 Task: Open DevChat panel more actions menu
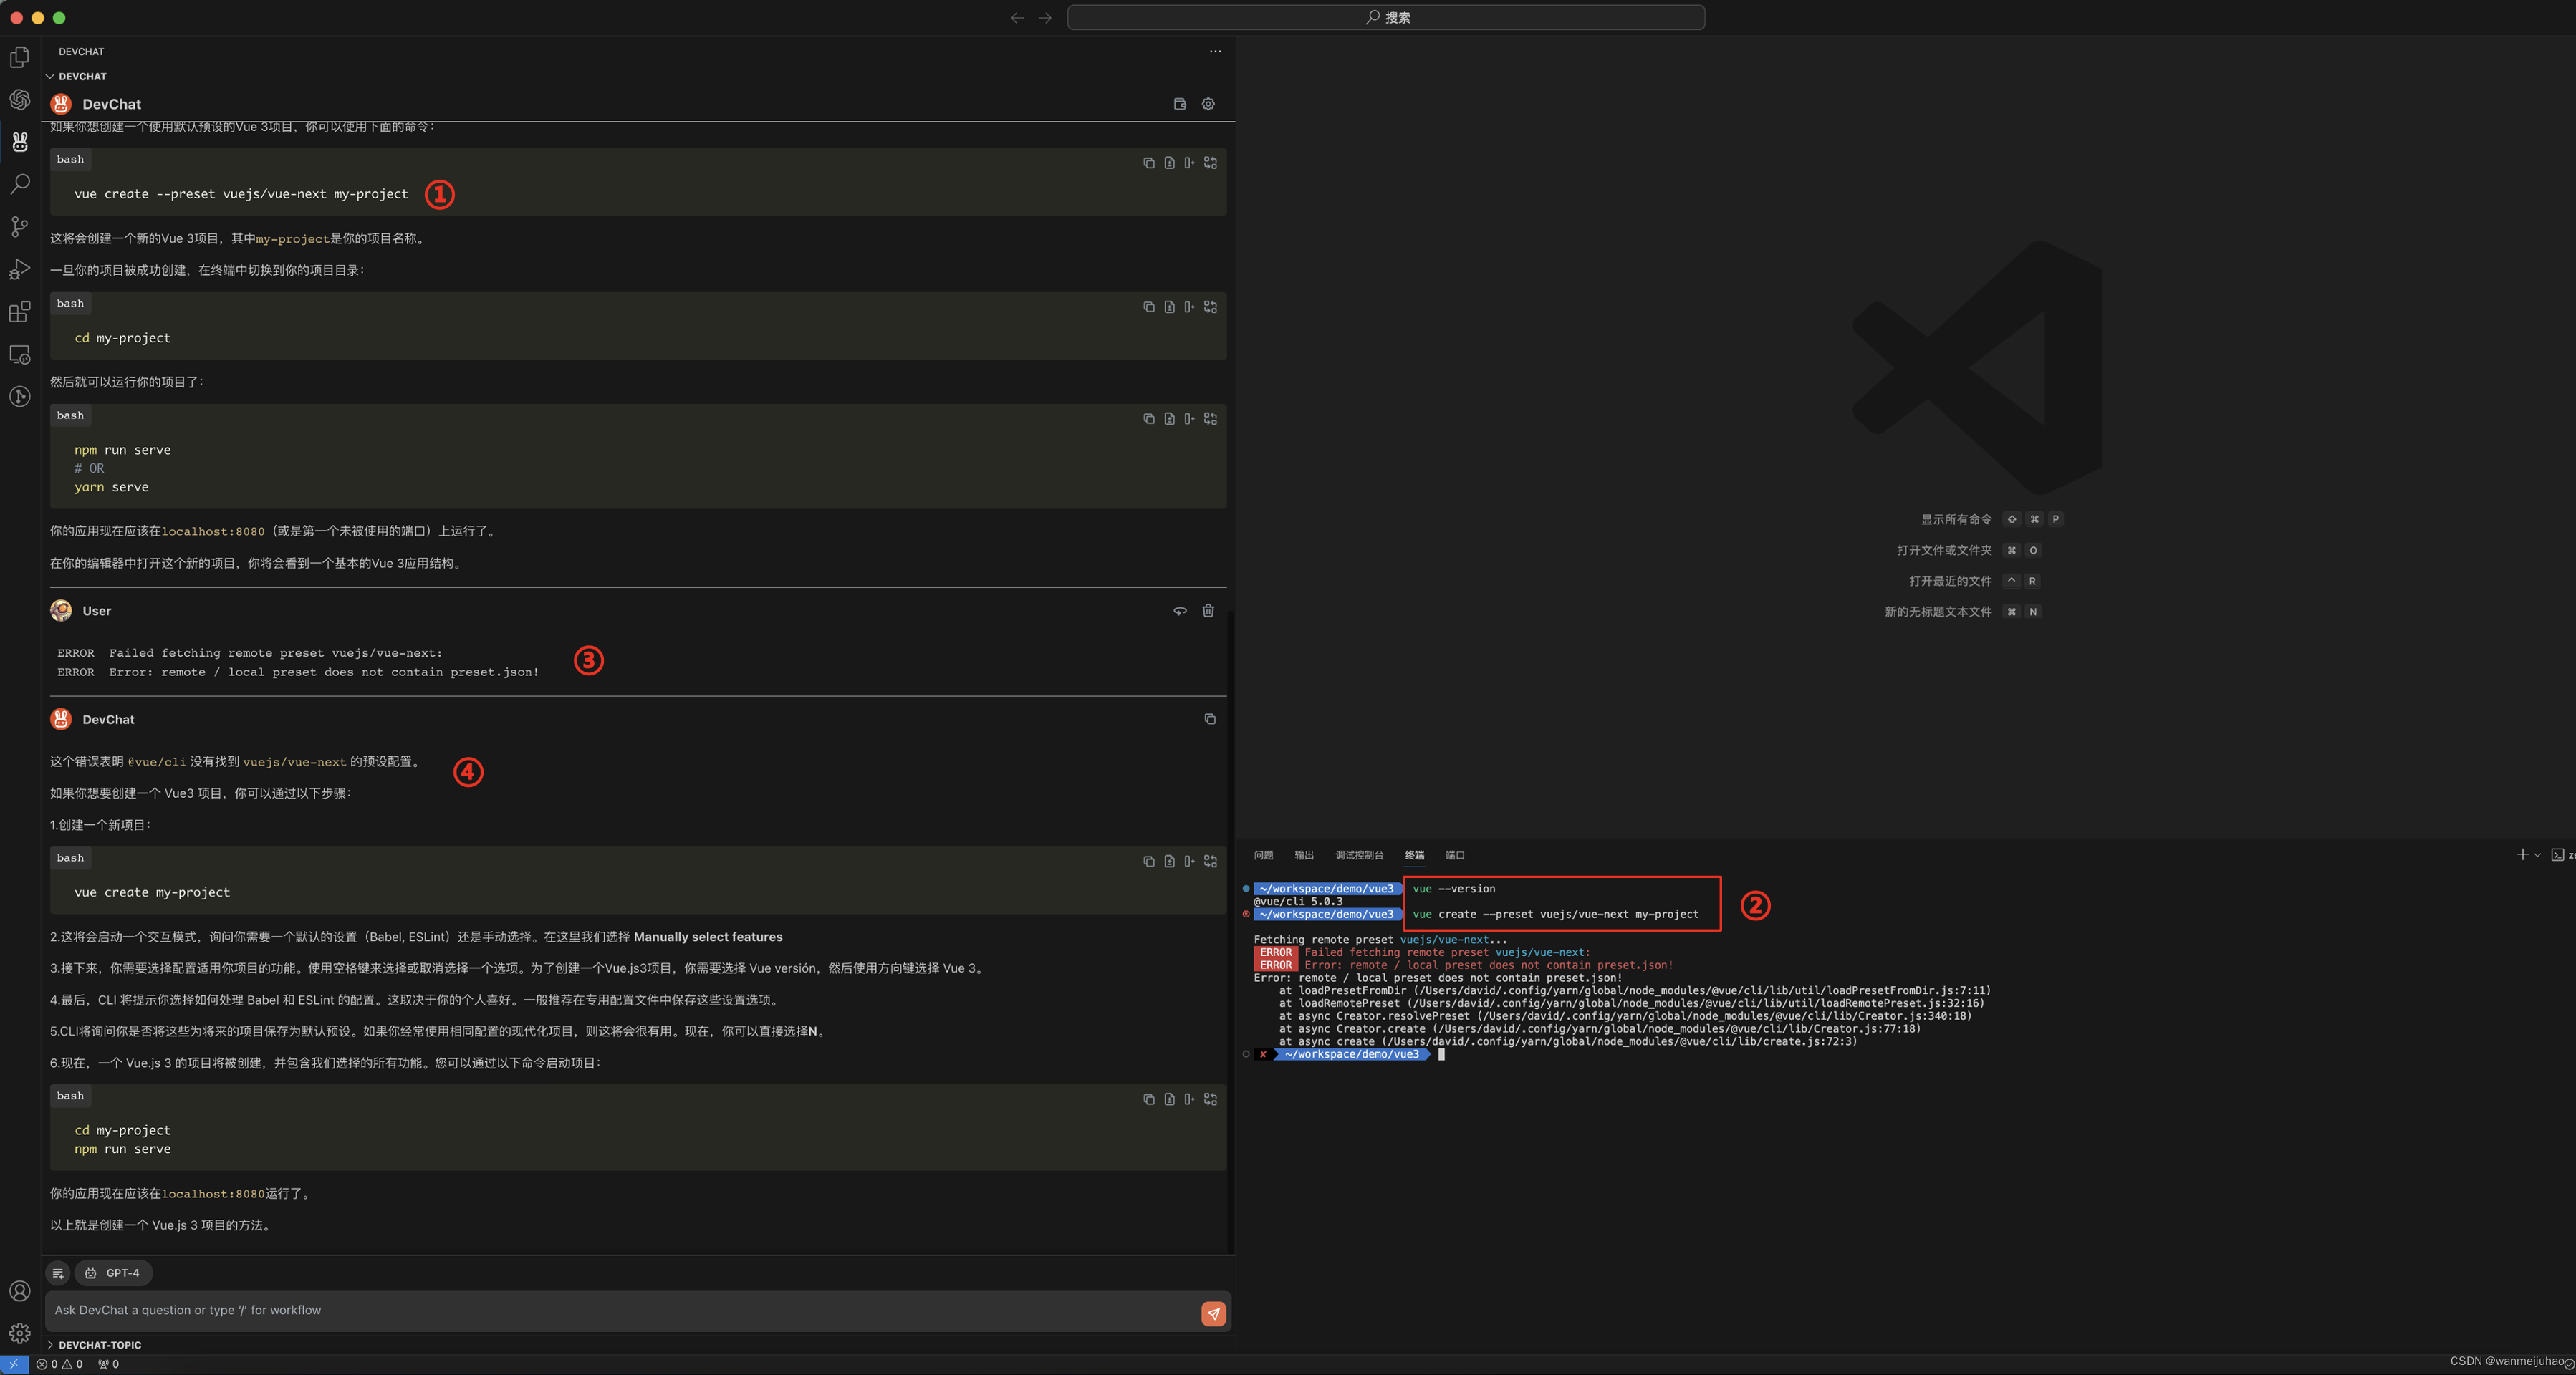(x=1215, y=51)
